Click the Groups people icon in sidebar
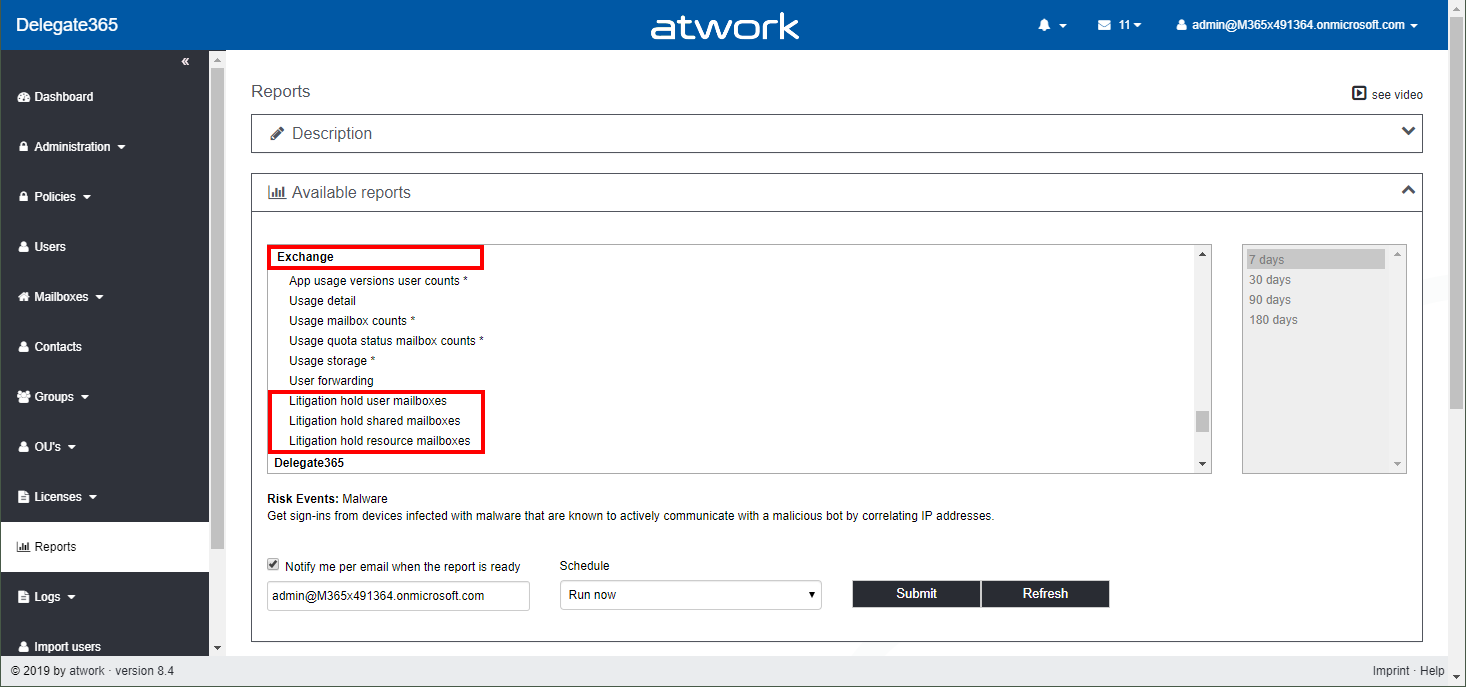Screen dimensions: 1466x687 pos(25,397)
